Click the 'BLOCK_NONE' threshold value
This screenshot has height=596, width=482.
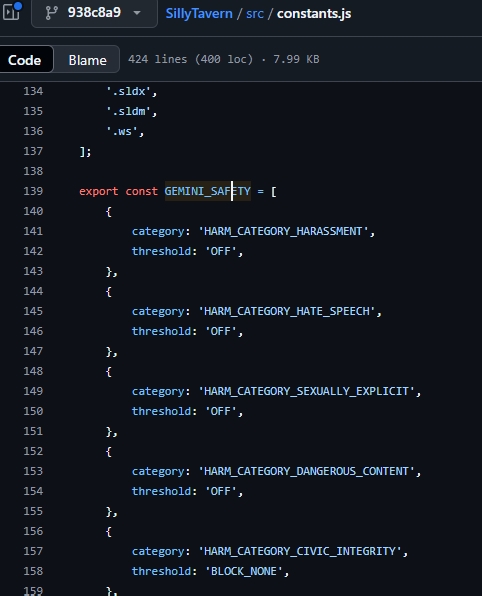pyautogui.click(x=244, y=571)
